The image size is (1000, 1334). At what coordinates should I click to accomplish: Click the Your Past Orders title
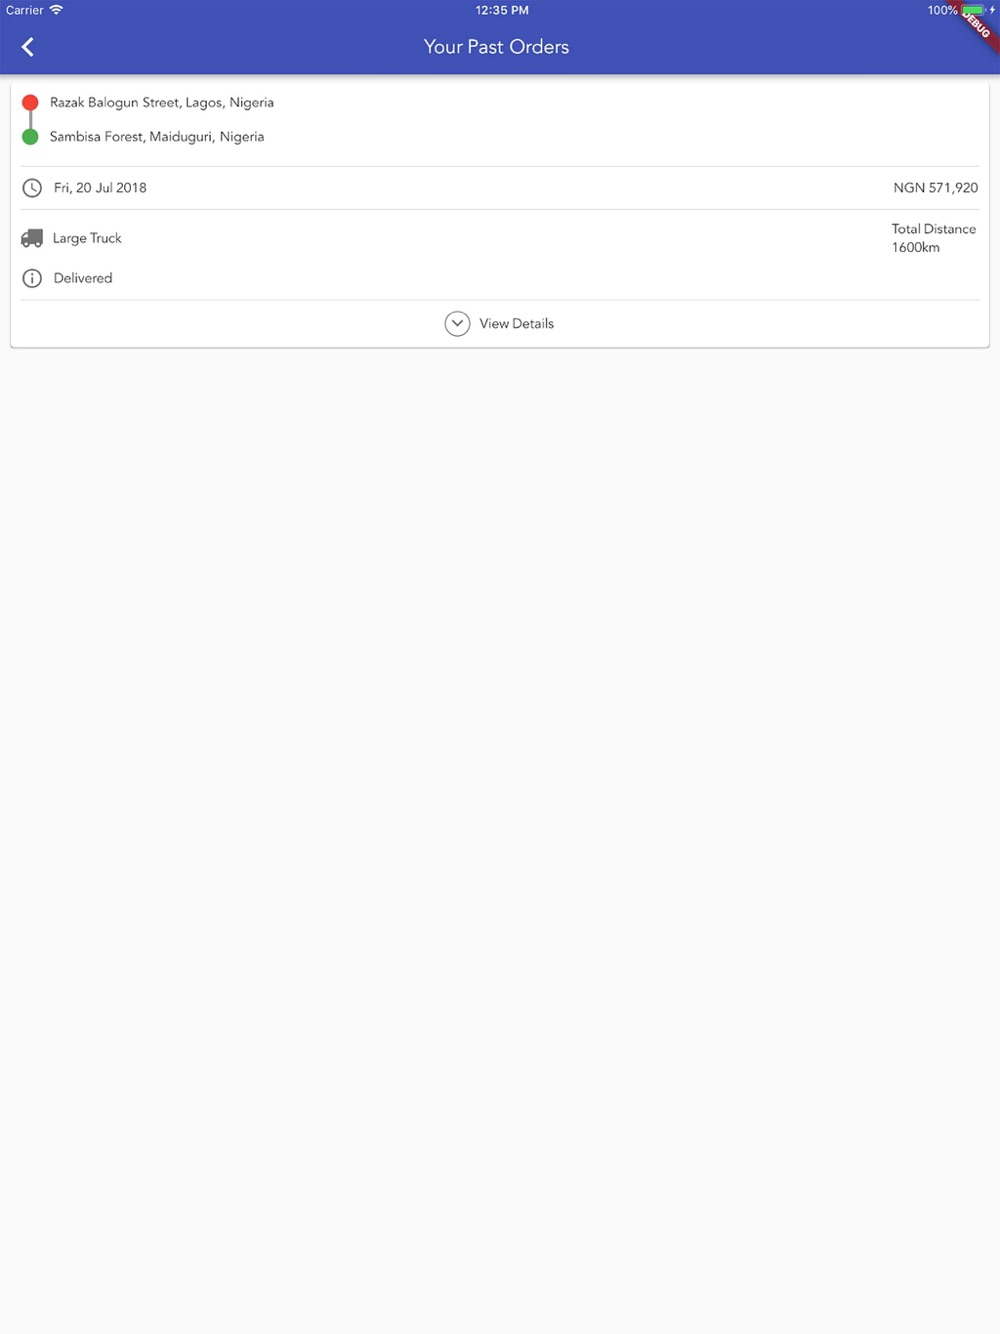click(496, 47)
